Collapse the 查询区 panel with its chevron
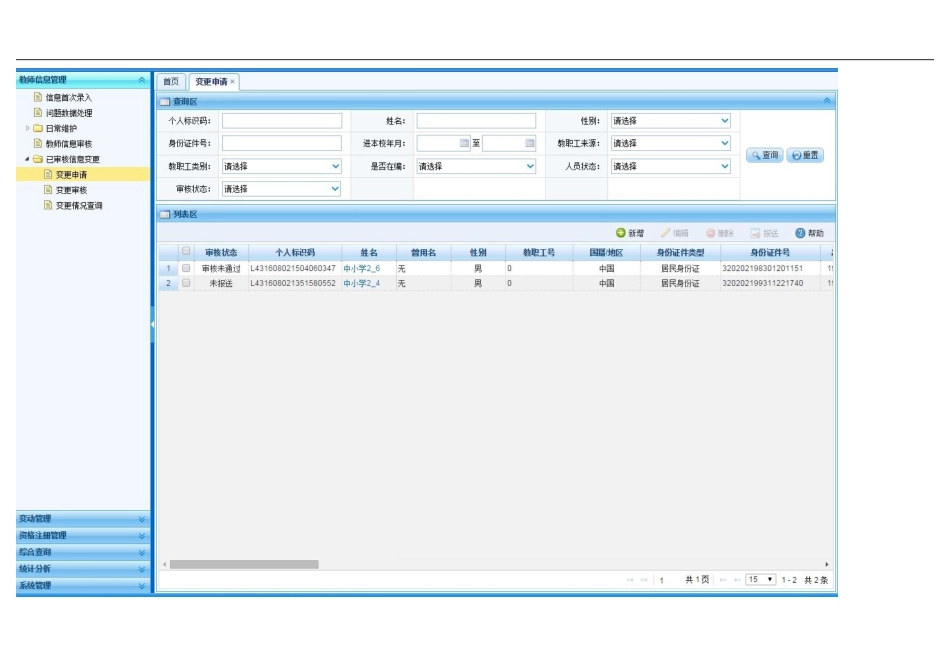The width and height of the screenshot is (950, 672). click(826, 101)
